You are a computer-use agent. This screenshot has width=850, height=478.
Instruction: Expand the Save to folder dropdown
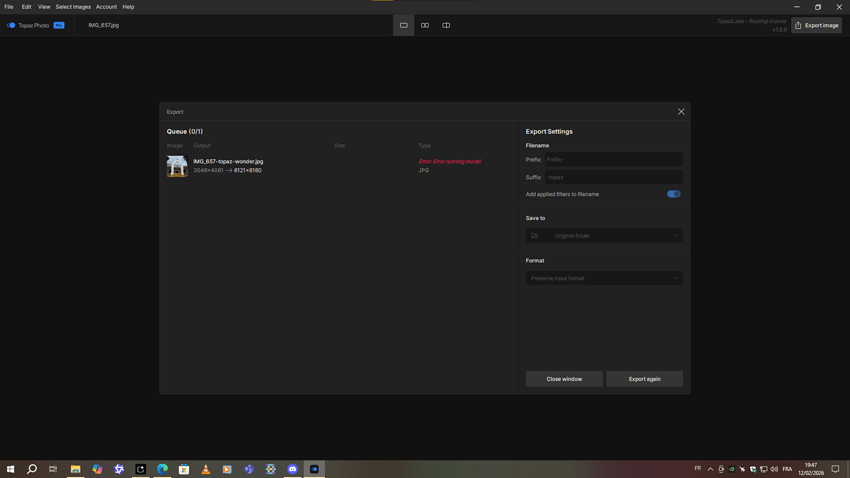(604, 236)
